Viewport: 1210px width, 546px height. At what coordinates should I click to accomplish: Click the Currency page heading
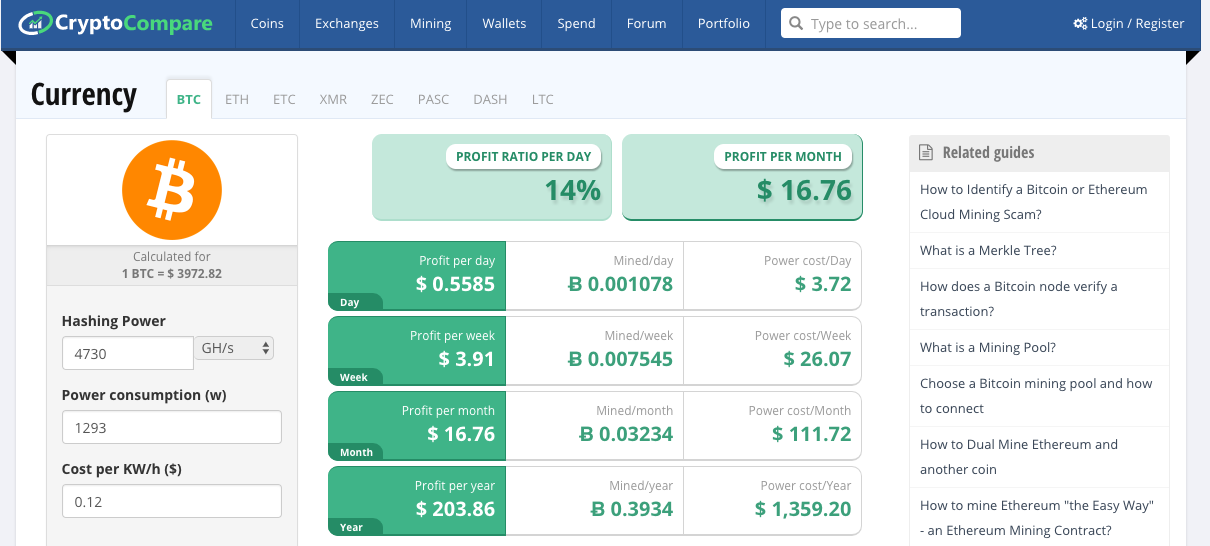[x=84, y=95]
